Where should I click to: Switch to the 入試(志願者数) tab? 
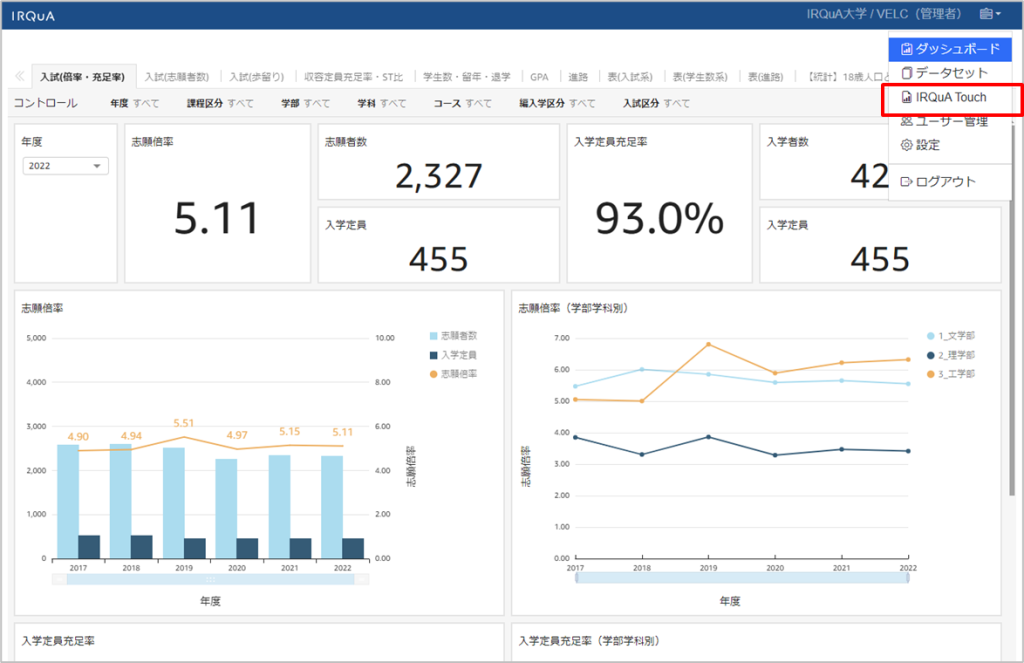pos(176,77)
